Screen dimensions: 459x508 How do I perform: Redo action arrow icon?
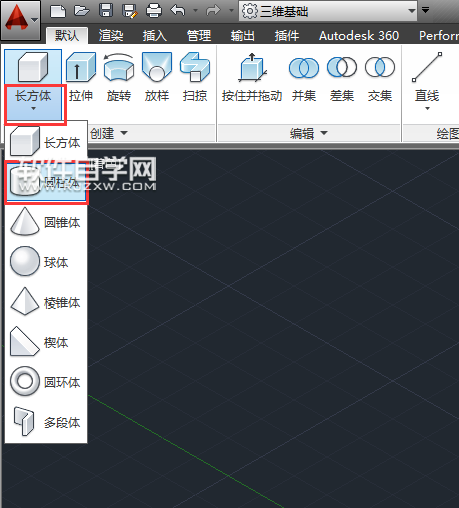[213, 11]
